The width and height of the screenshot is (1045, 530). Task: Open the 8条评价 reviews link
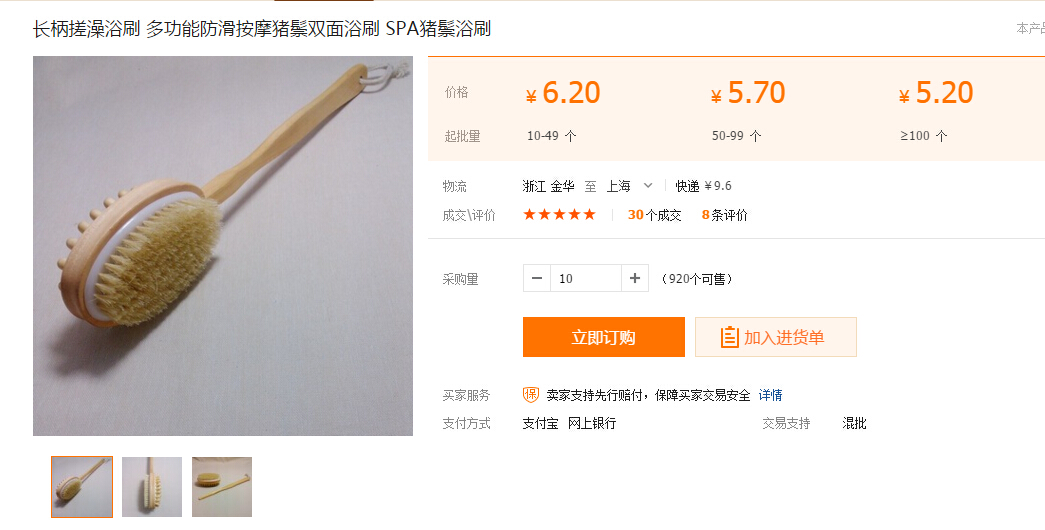click(x=724, y=215)
